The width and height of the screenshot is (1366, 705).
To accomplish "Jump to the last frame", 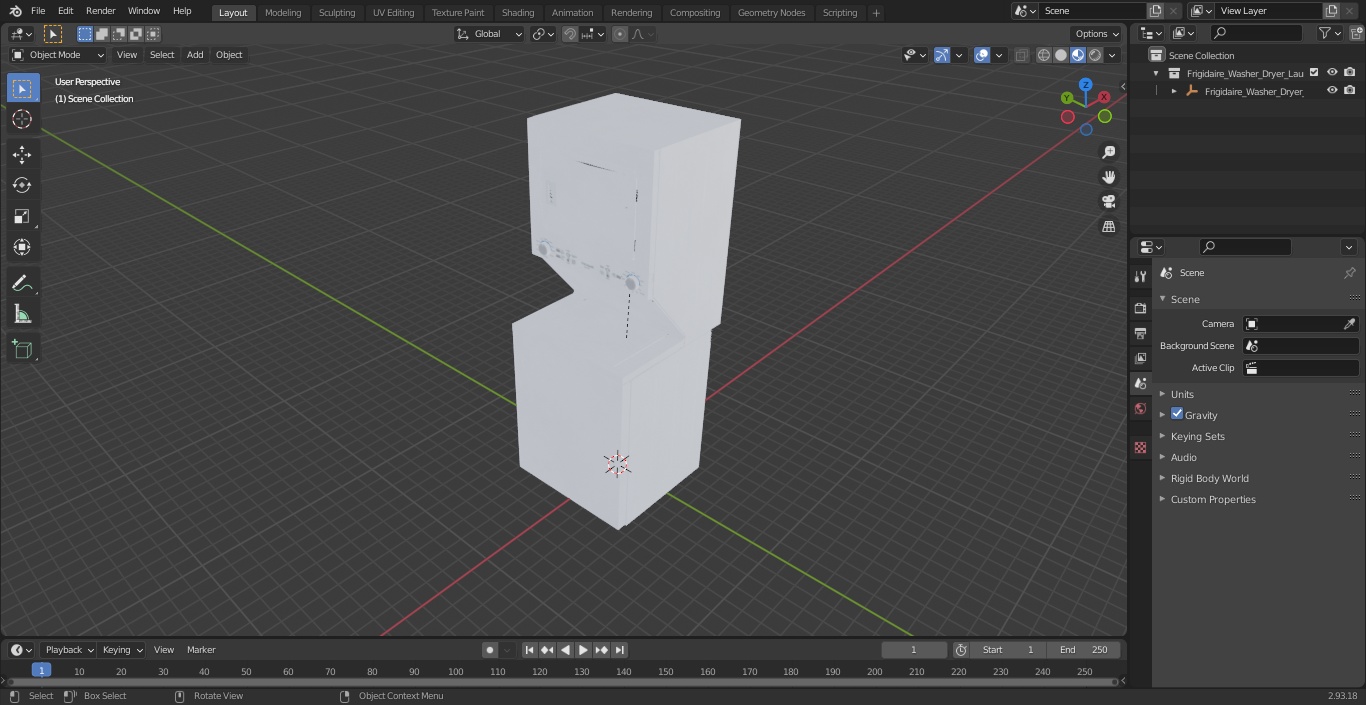I will (x=620, y=650).
